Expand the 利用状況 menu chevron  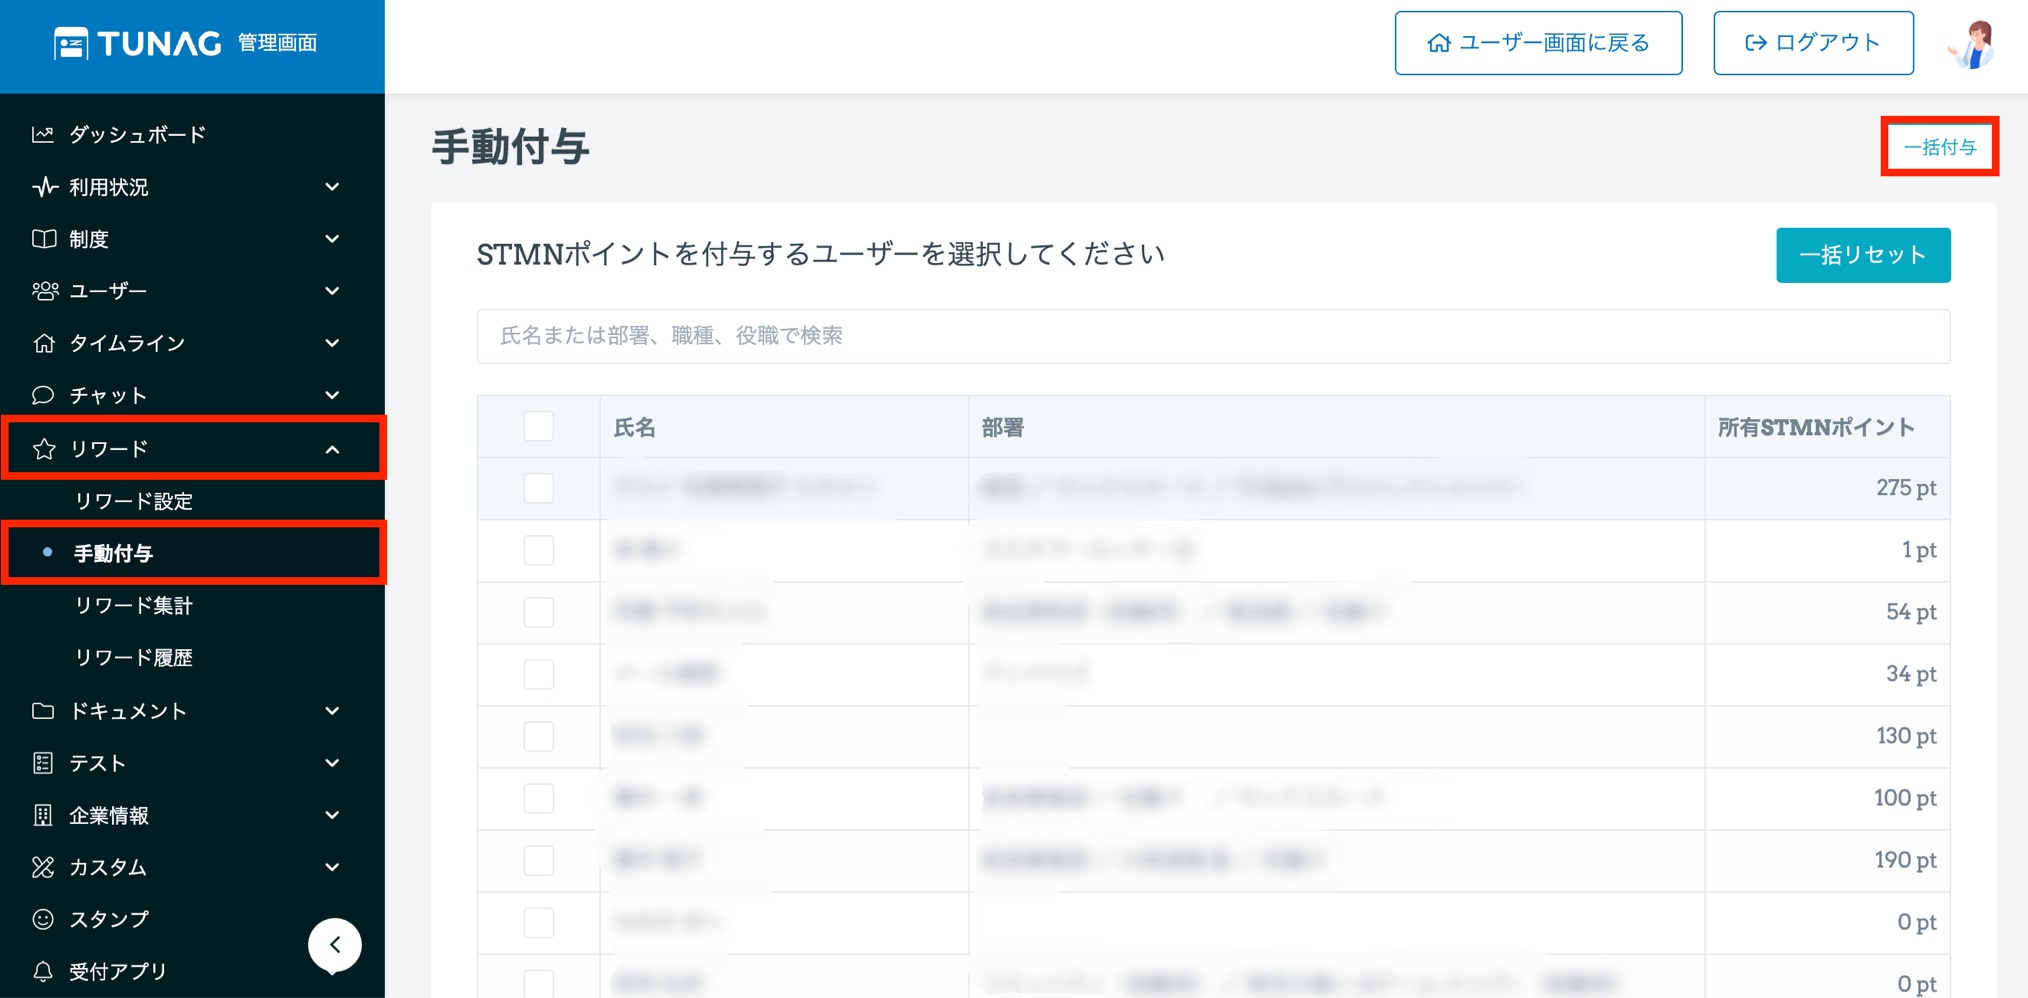click(x=333, y=187)
